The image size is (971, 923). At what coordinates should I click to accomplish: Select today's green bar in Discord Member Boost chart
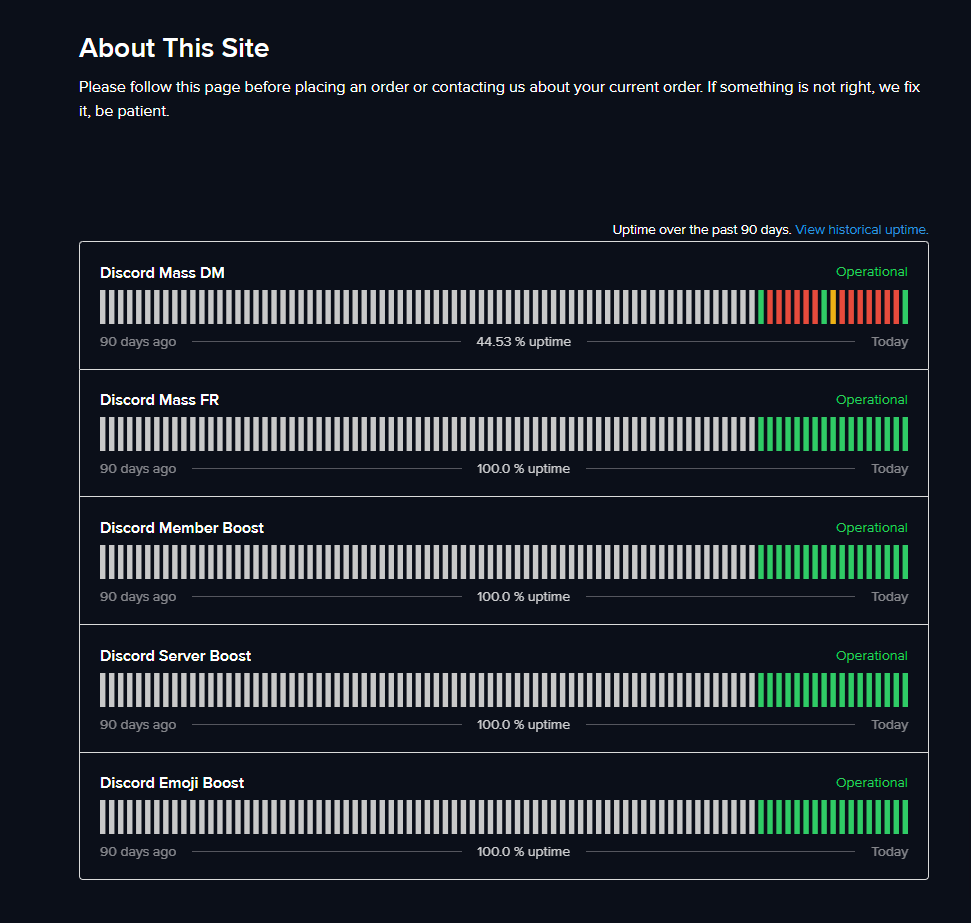(x=905, y=562)
